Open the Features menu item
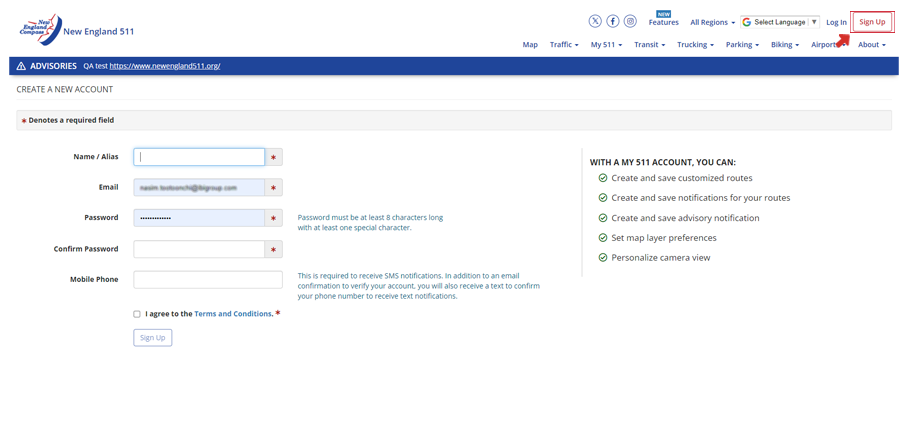Screen dimensions: 906x433 point(663,22)
